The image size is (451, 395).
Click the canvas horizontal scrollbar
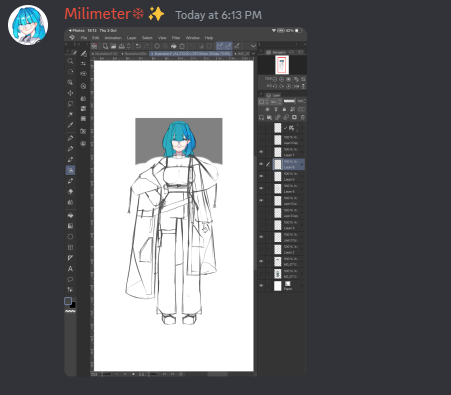(218, 374)
